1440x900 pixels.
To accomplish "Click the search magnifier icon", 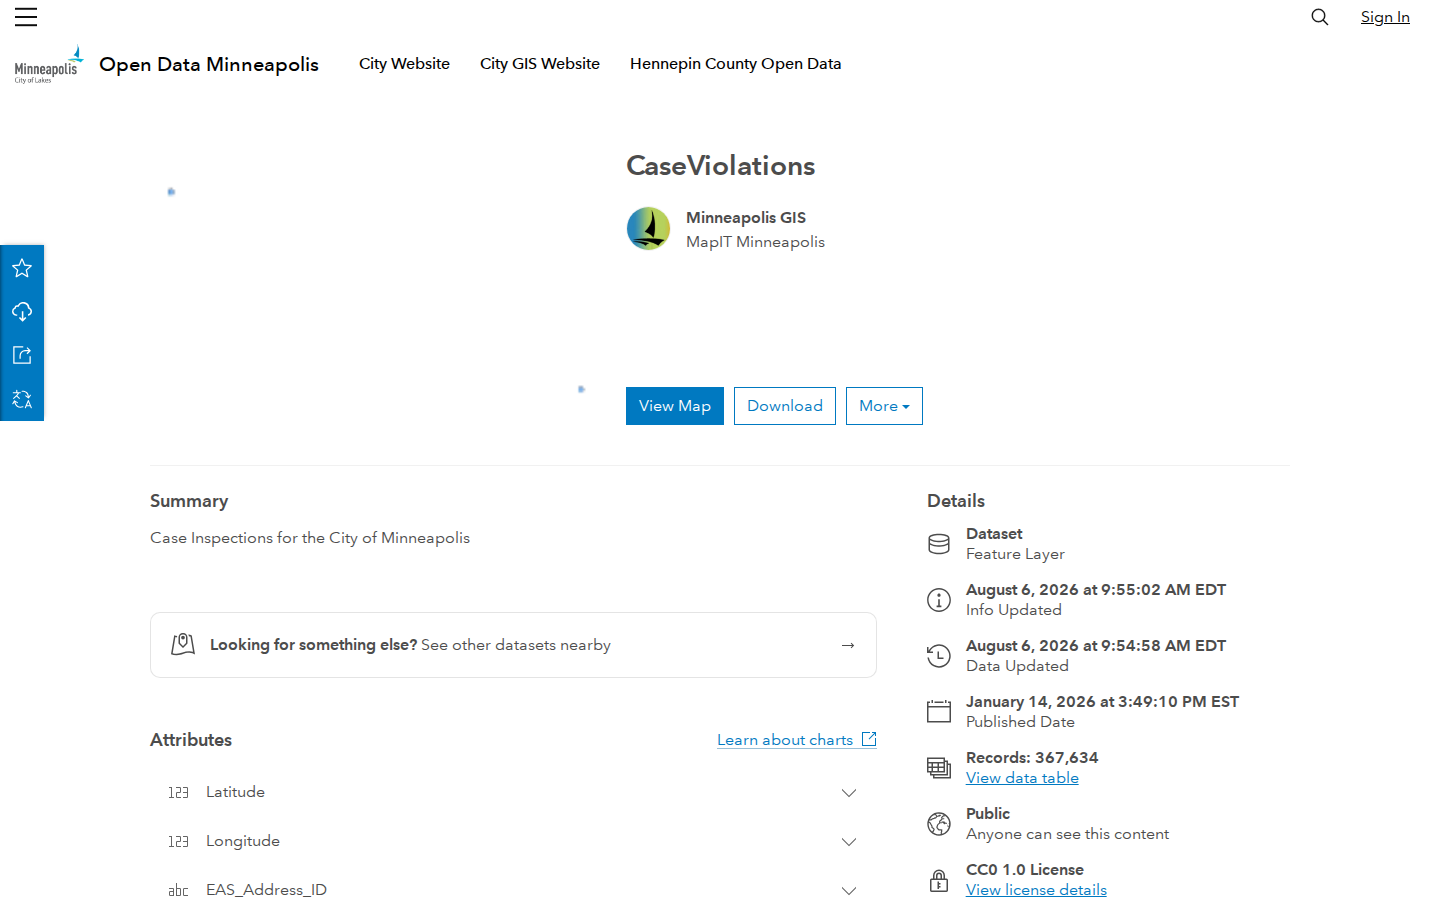I will [1320, 17].
